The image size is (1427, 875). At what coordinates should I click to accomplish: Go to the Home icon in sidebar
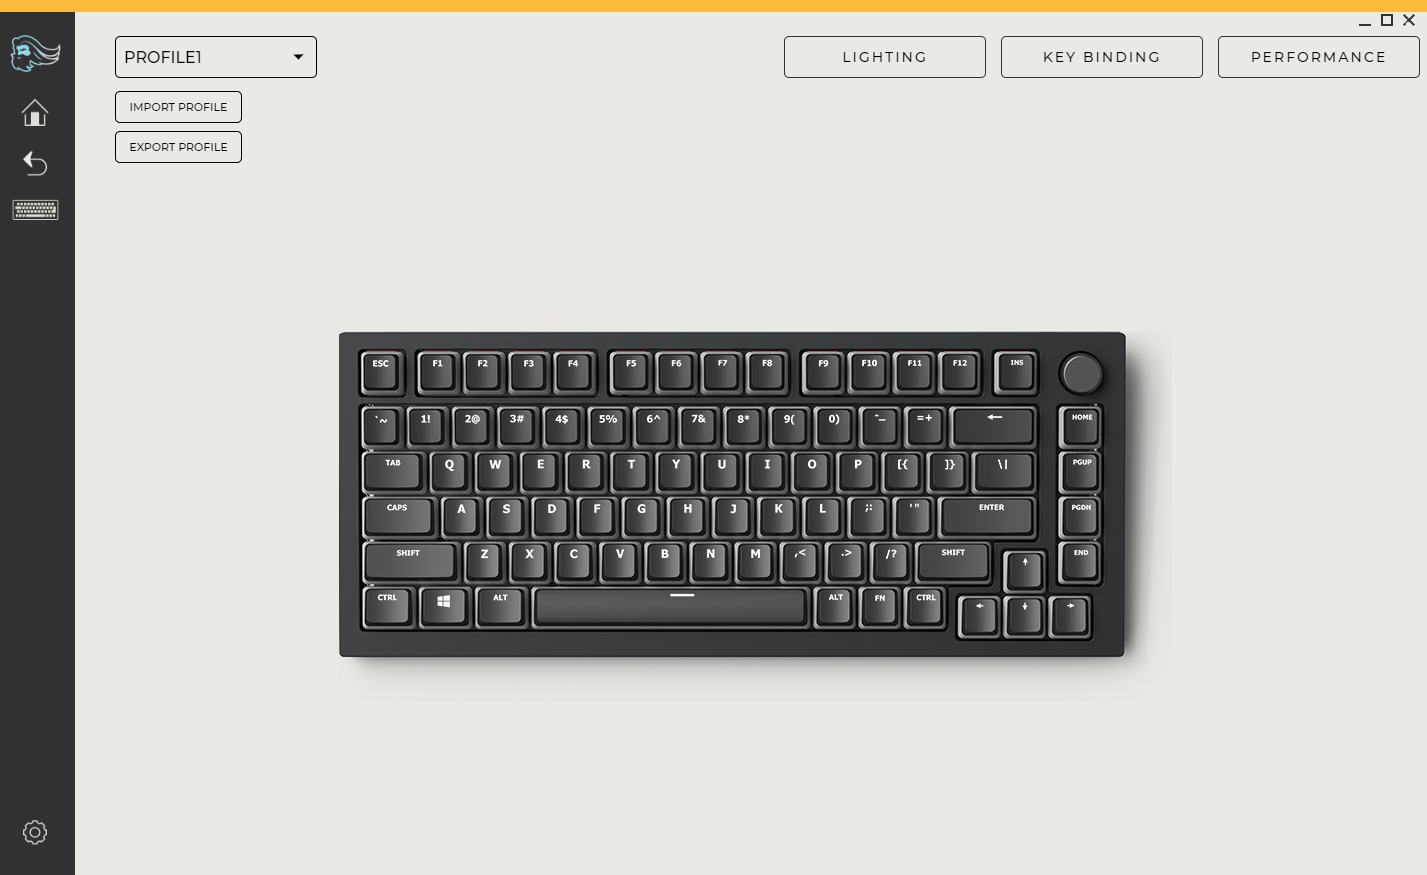35,113
